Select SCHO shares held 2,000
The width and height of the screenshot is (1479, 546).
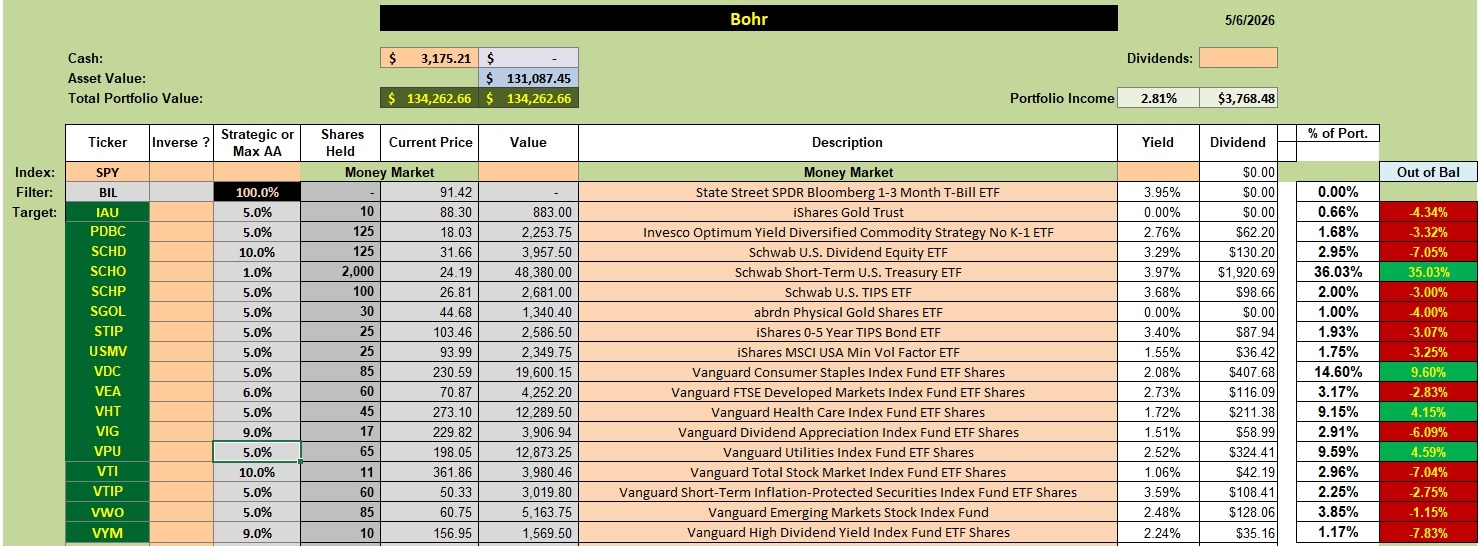(x=341, y=272)
